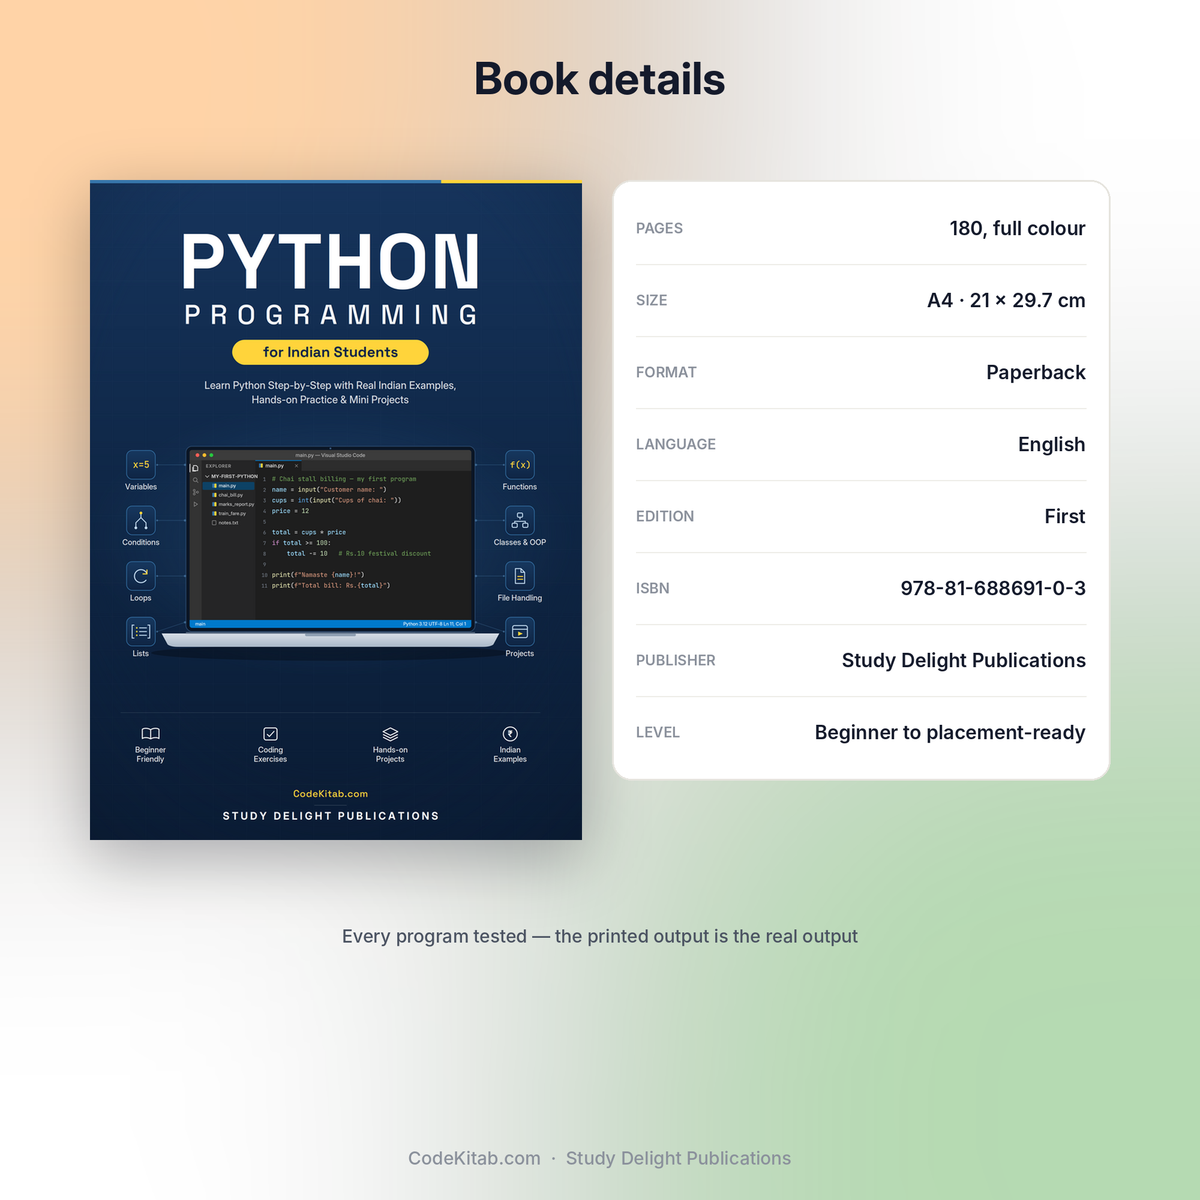This screenshot has height=1200, width=1200.
Task: Click the SIZE label
Action: (651, 300)
